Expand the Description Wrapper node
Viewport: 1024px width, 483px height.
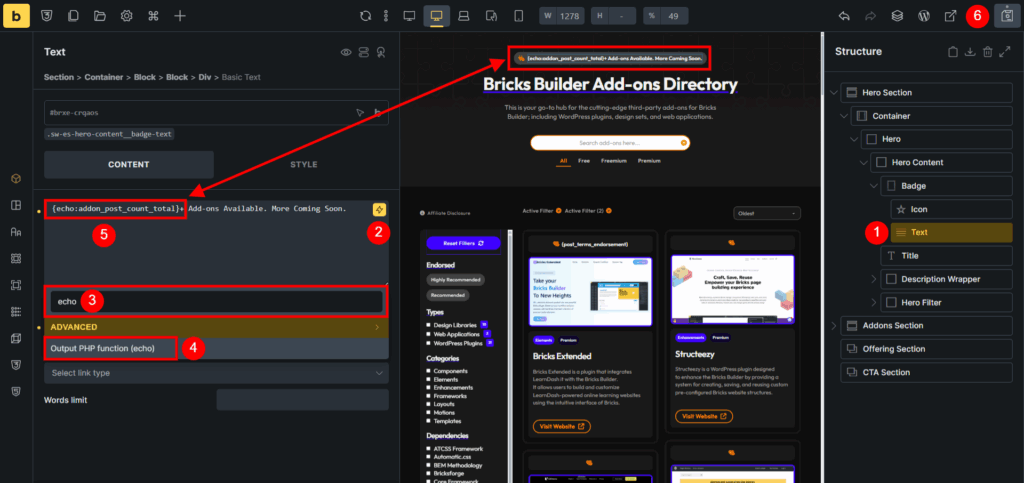tap(874, 279)
